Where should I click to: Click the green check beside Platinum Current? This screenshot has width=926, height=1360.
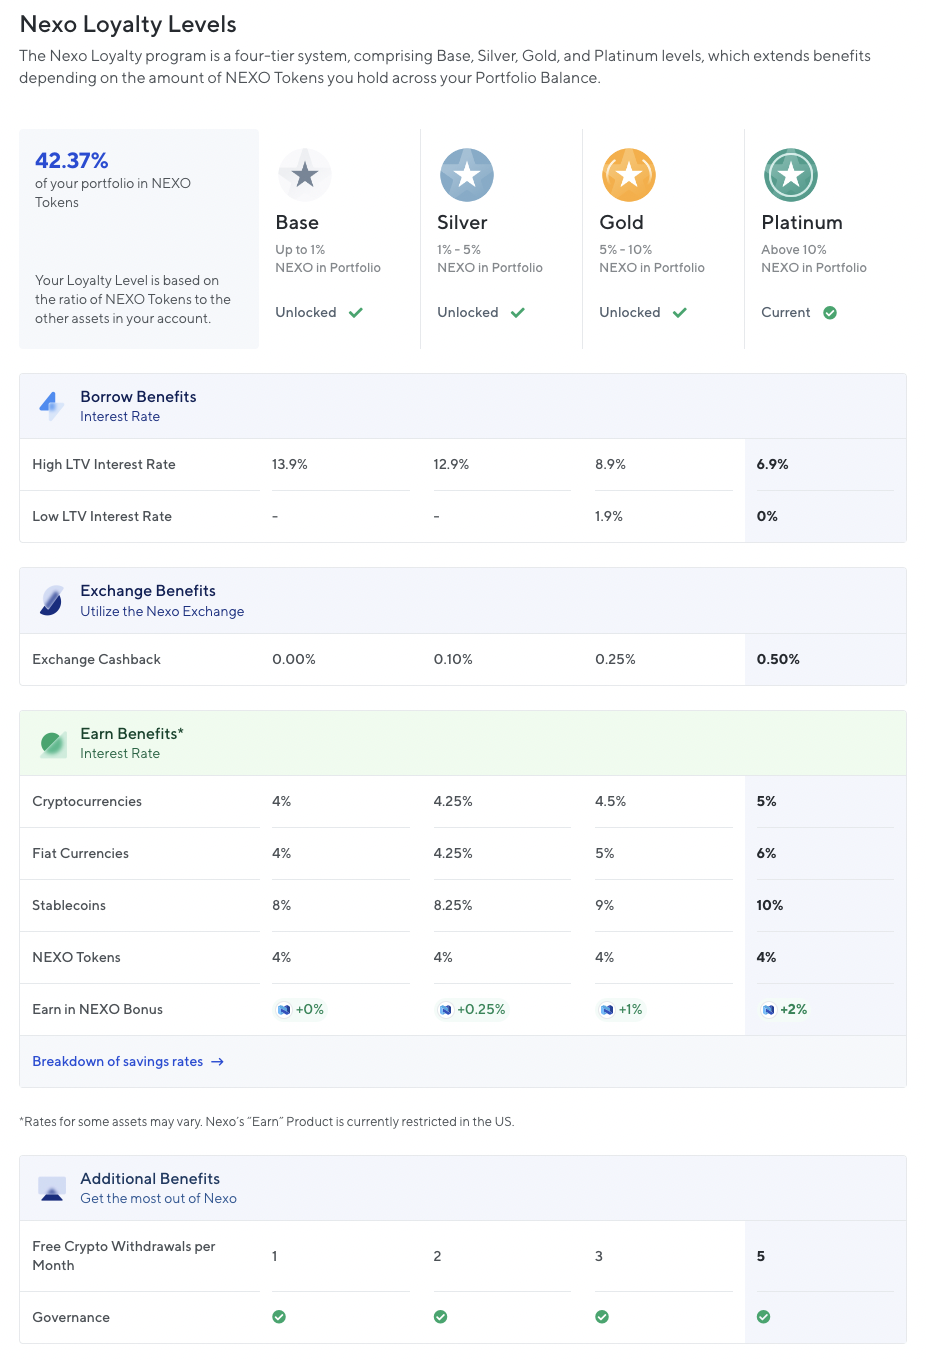pyautogui.click(x=830, y=313)
